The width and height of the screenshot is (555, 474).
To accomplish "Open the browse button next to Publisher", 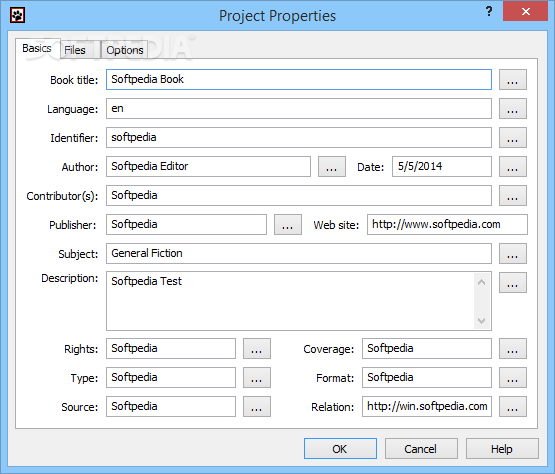I will 288,224.
